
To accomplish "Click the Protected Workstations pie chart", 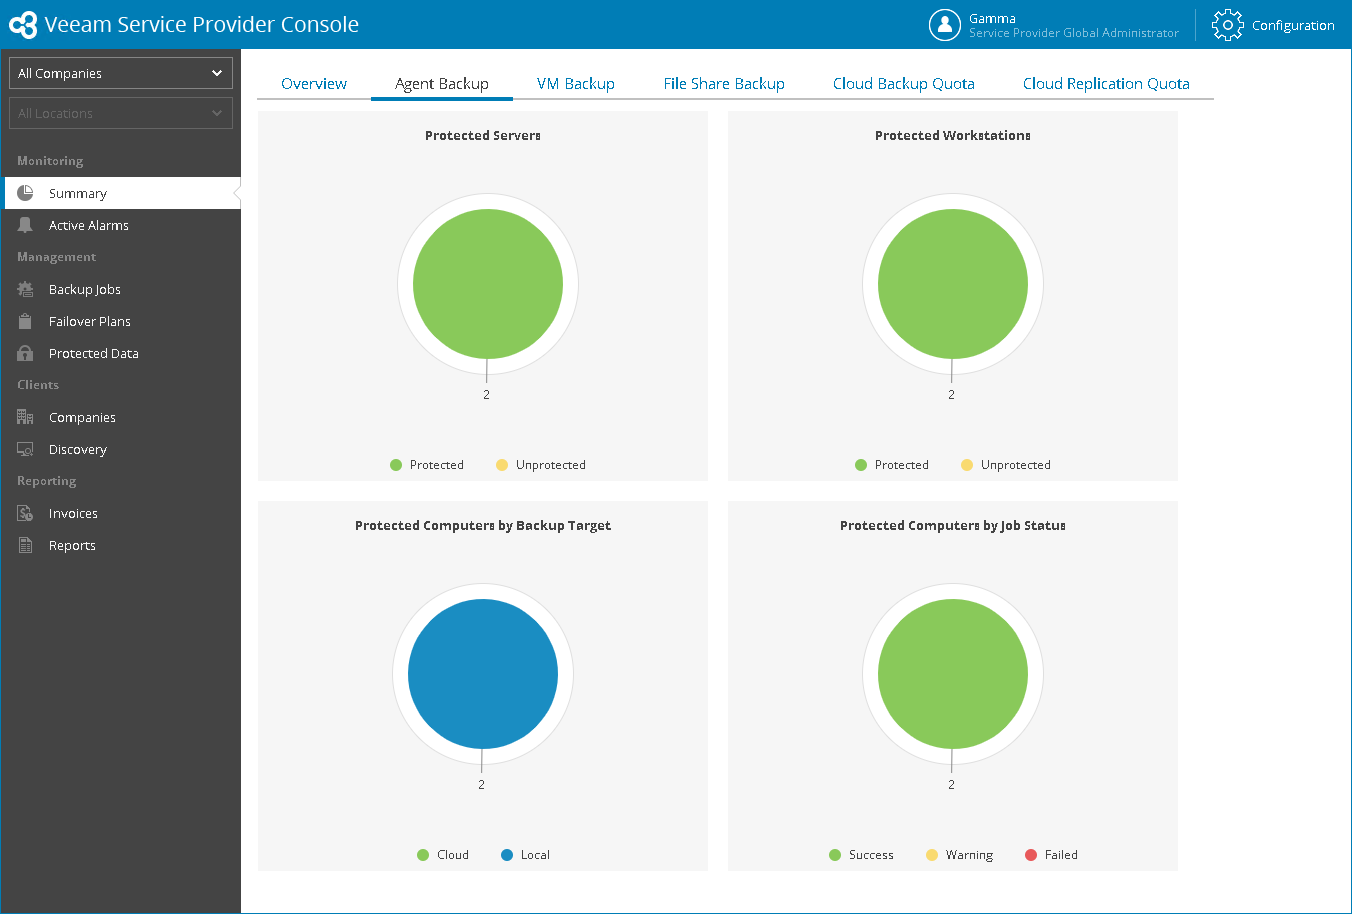I will (x=953, y=284).
